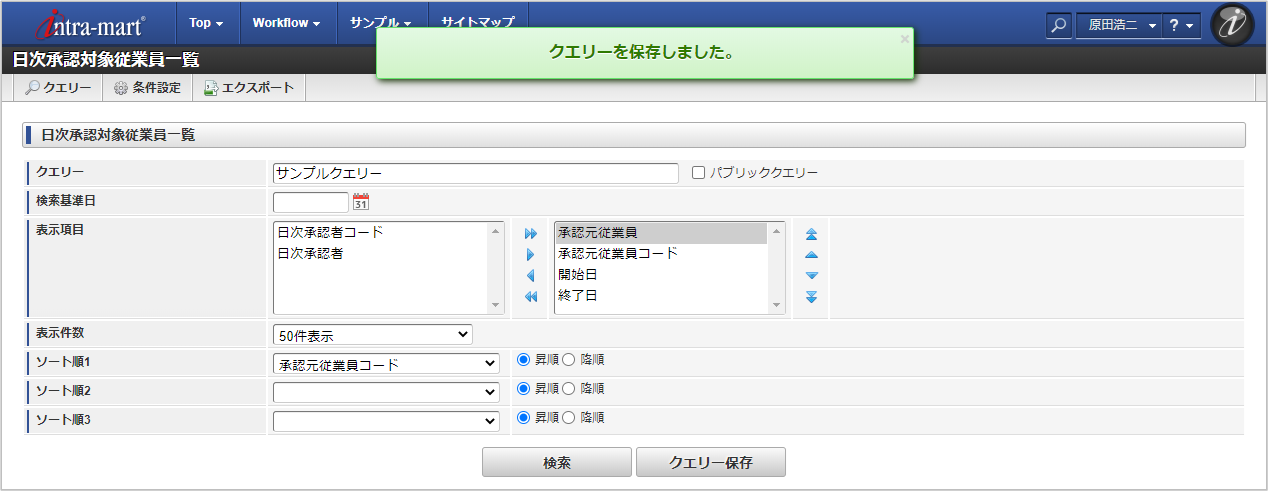Move all items left with double-arrow icon
1268x491 pixels.
pyautogui.click(x=531, y=297)
